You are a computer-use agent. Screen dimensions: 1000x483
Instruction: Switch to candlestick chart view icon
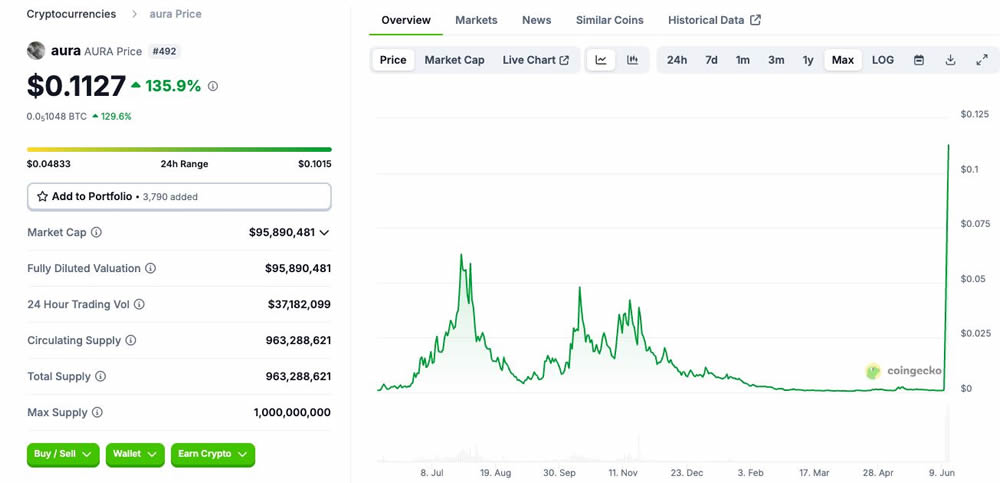pyautogui.click(x=633, y=60)
